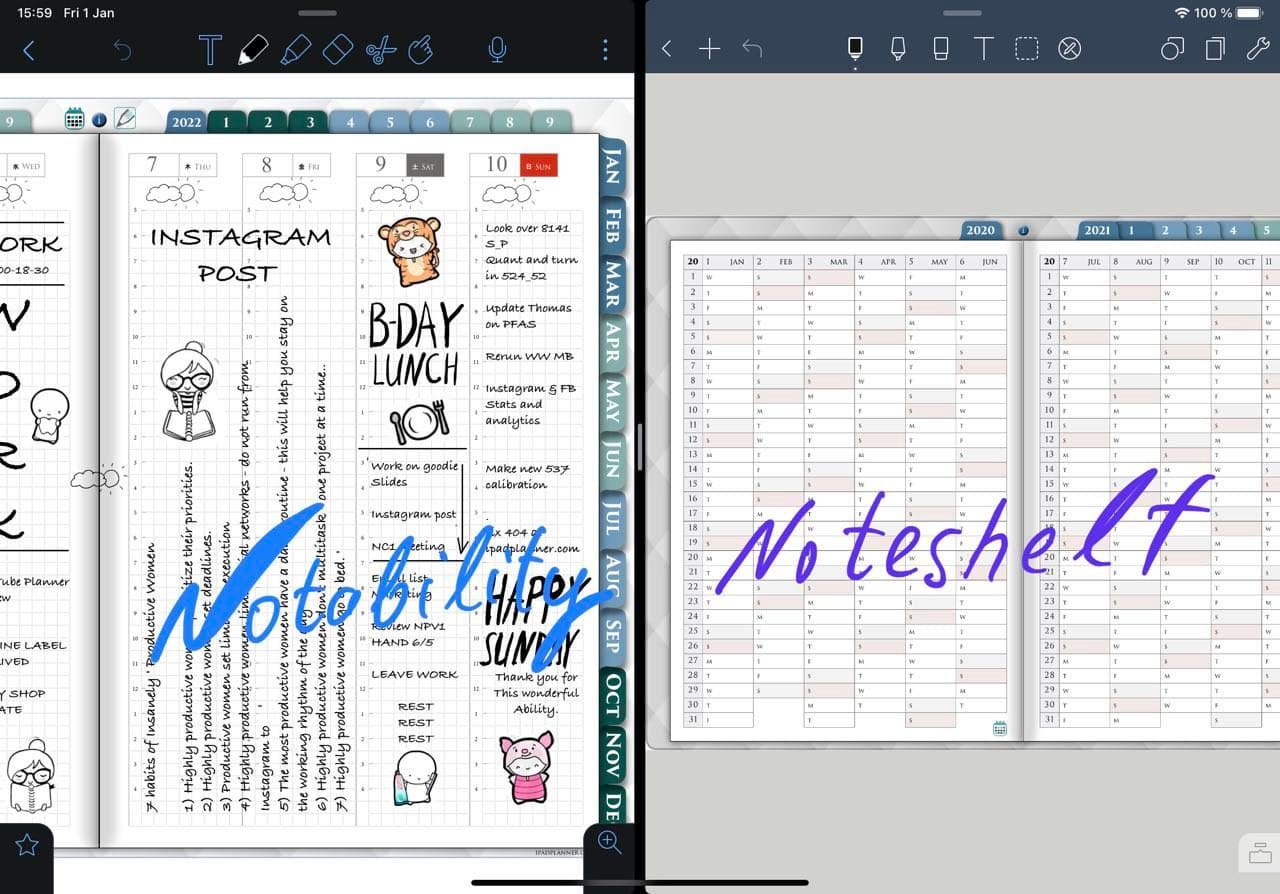Select the Pen tool in Notability
Screen dimensions: 1280x894
point(253,50)
